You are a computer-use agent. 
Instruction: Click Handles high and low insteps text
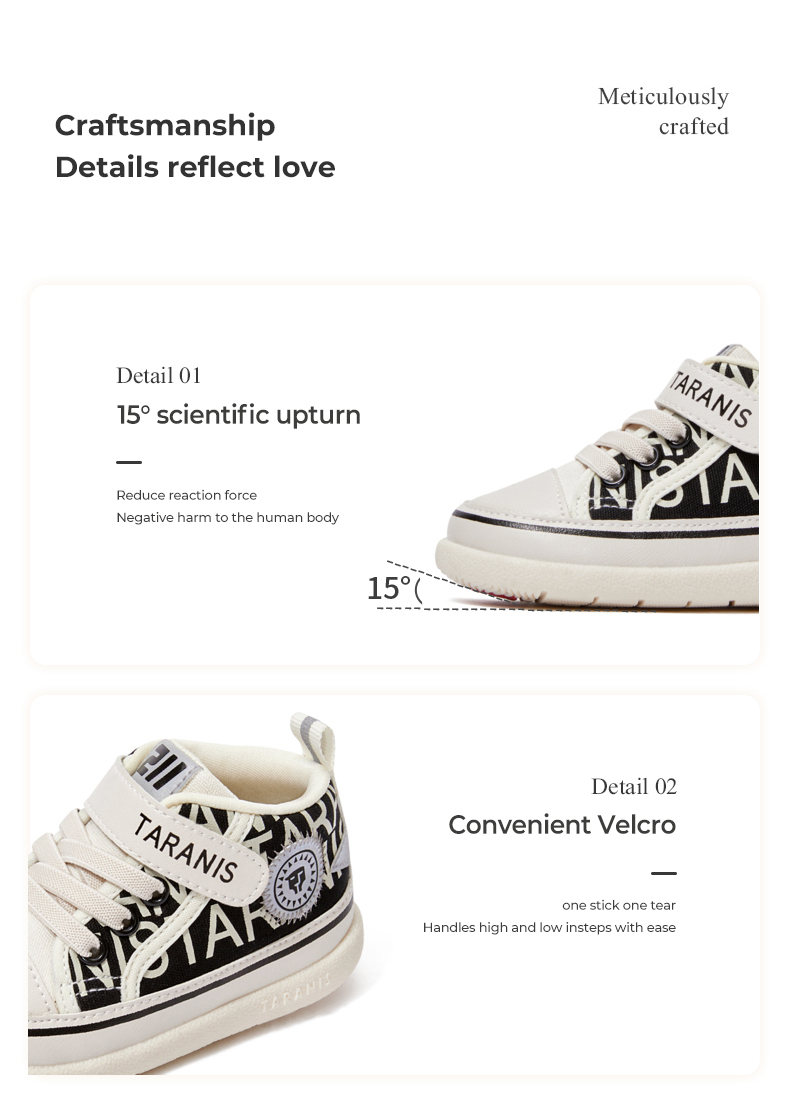[x=549, y=927]
